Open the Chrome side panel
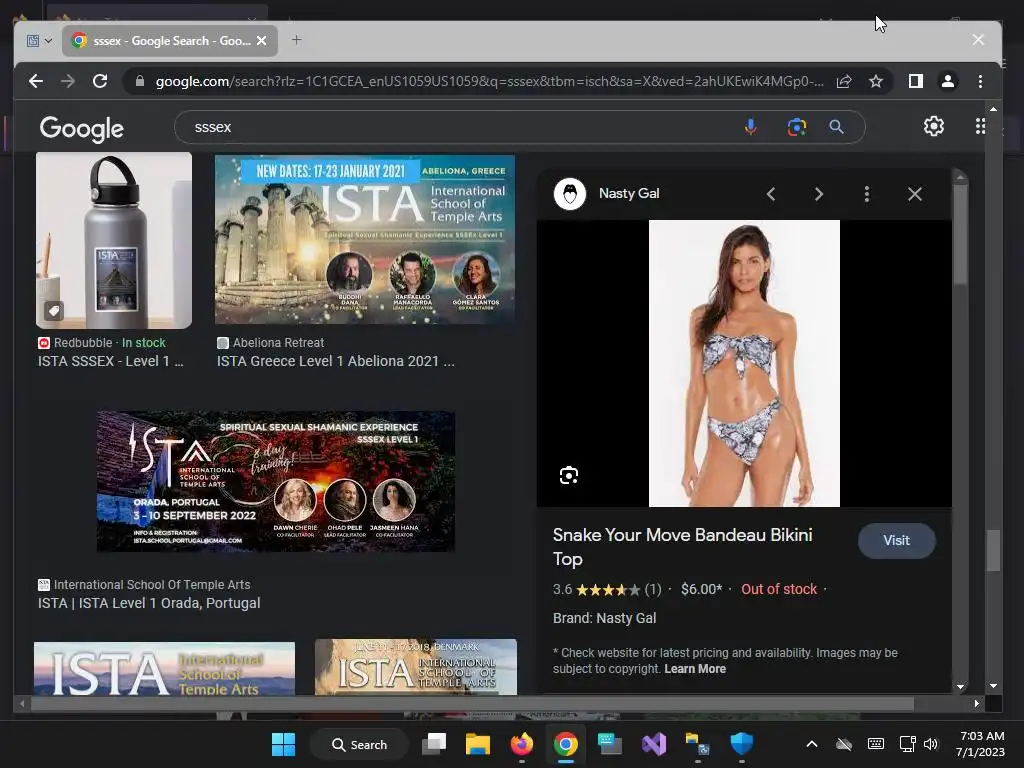This screenshot has height=768, width=1024. click(916, 81)
